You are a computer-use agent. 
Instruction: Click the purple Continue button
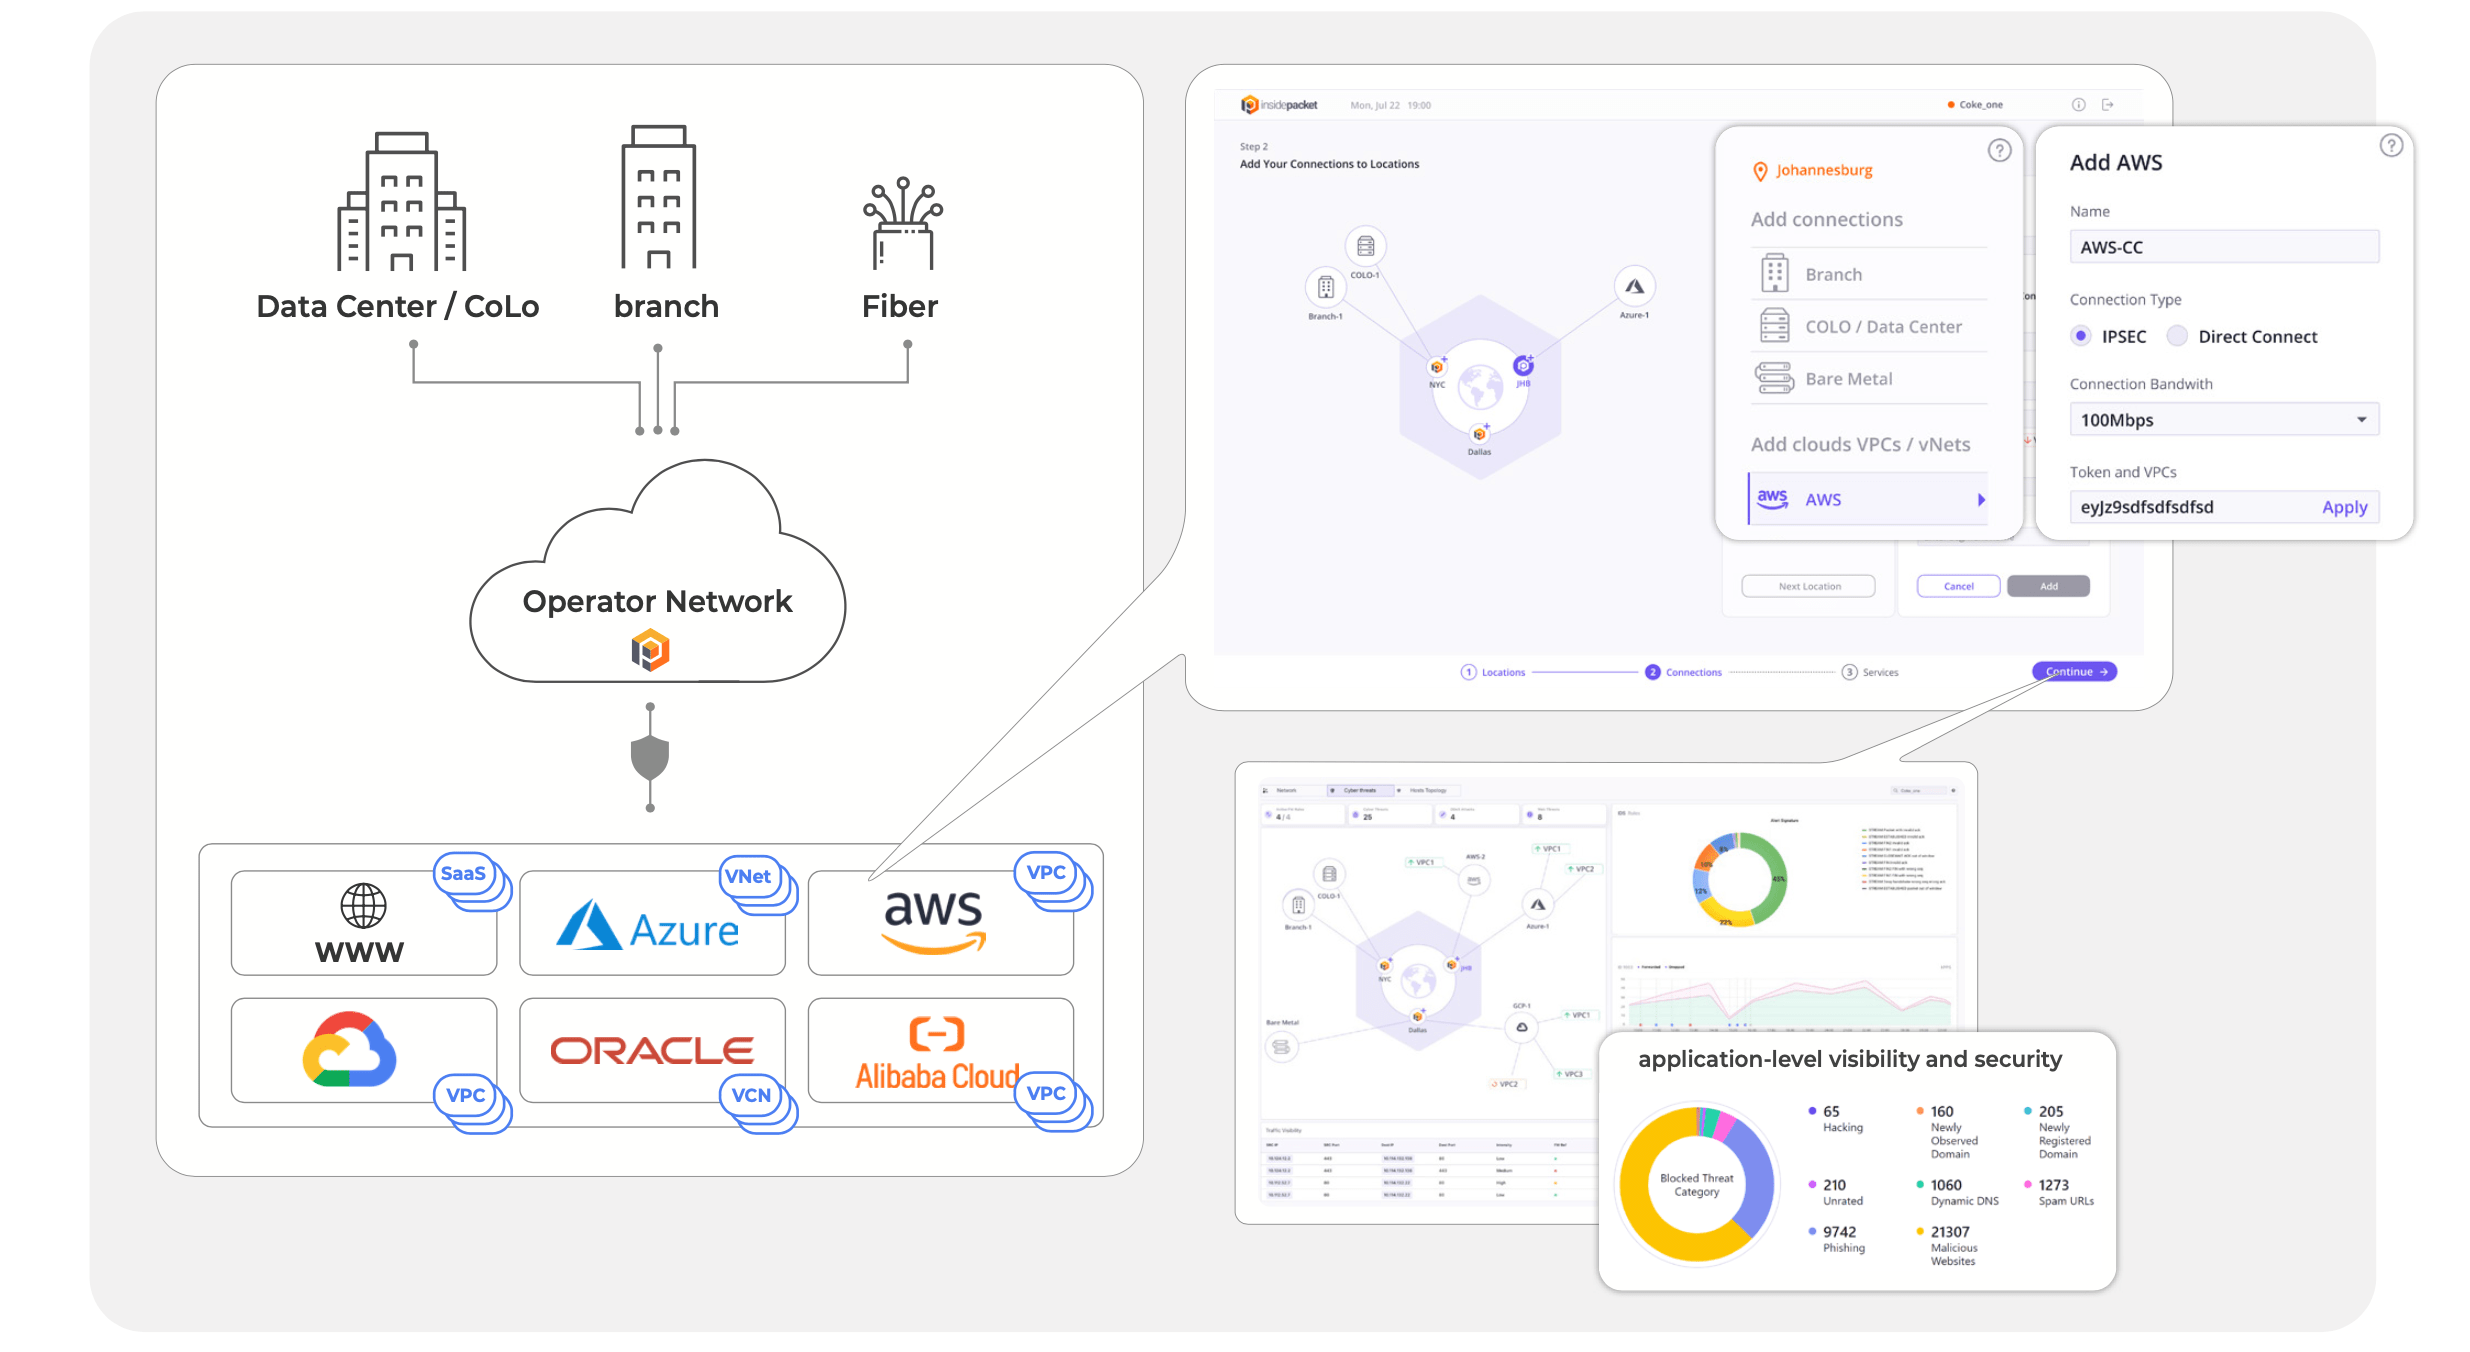(2074, 671)
